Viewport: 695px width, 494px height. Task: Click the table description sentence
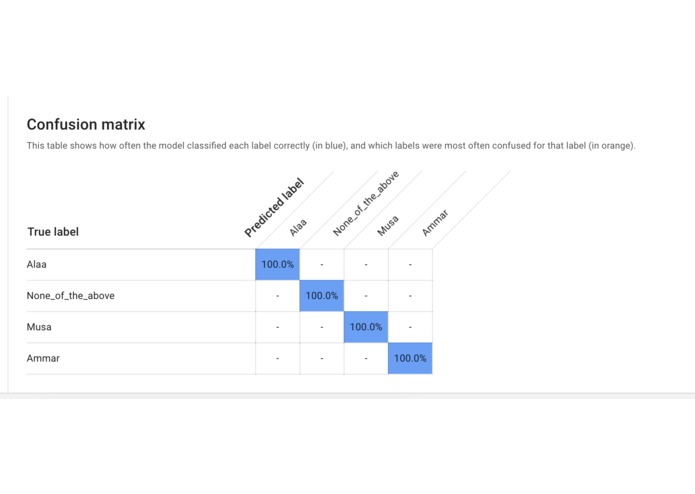[331, 146]
